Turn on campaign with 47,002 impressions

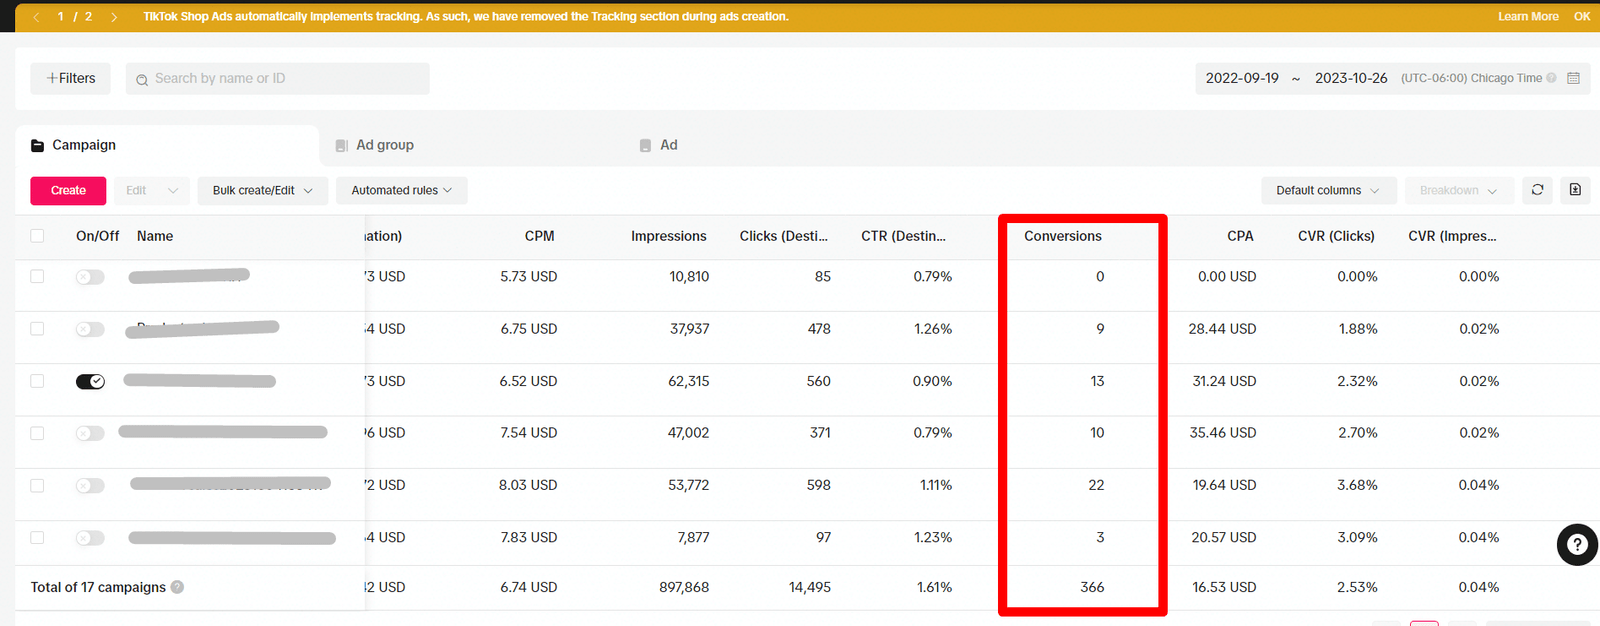90,433
